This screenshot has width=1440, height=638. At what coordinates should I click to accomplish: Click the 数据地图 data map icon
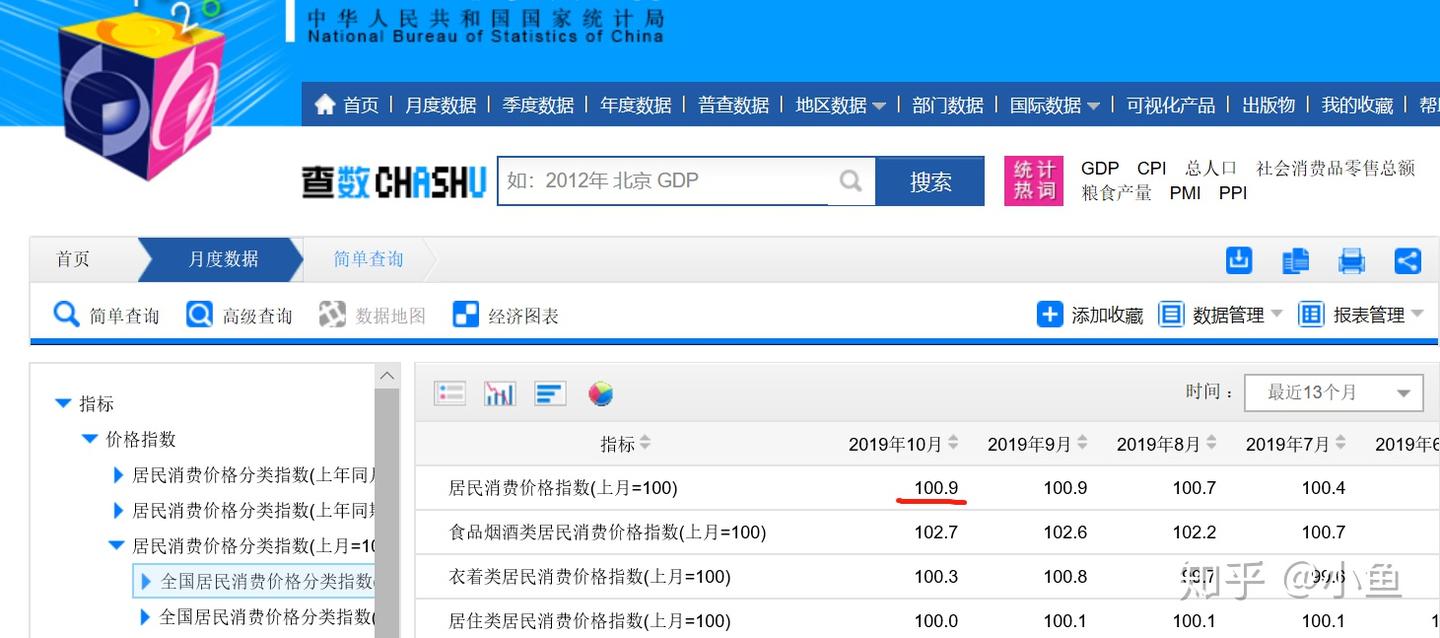click(332, 314)
